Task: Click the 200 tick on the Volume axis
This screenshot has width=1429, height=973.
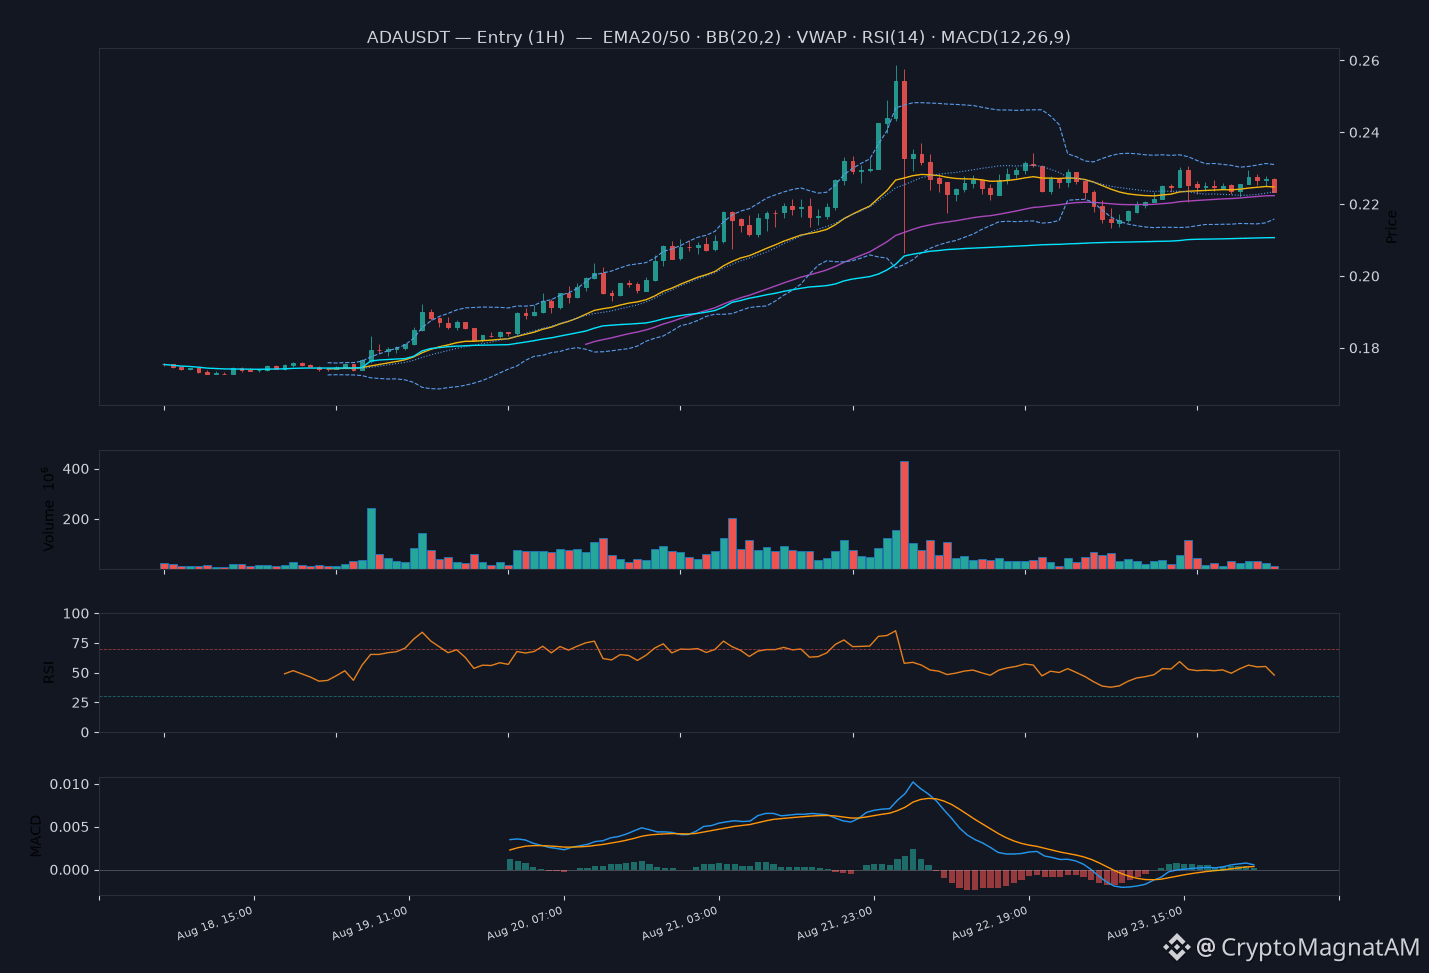Action: point(77,520)
